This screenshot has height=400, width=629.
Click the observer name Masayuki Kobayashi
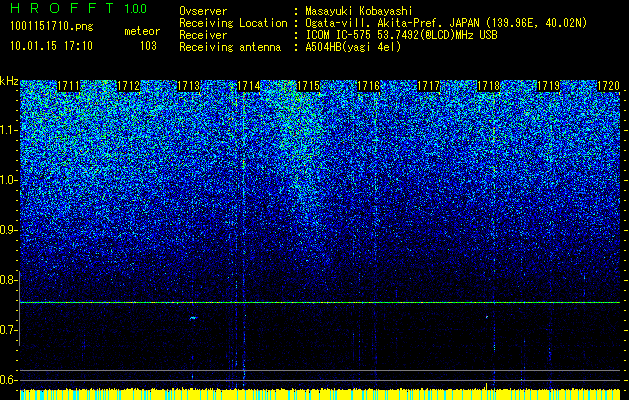359,12
